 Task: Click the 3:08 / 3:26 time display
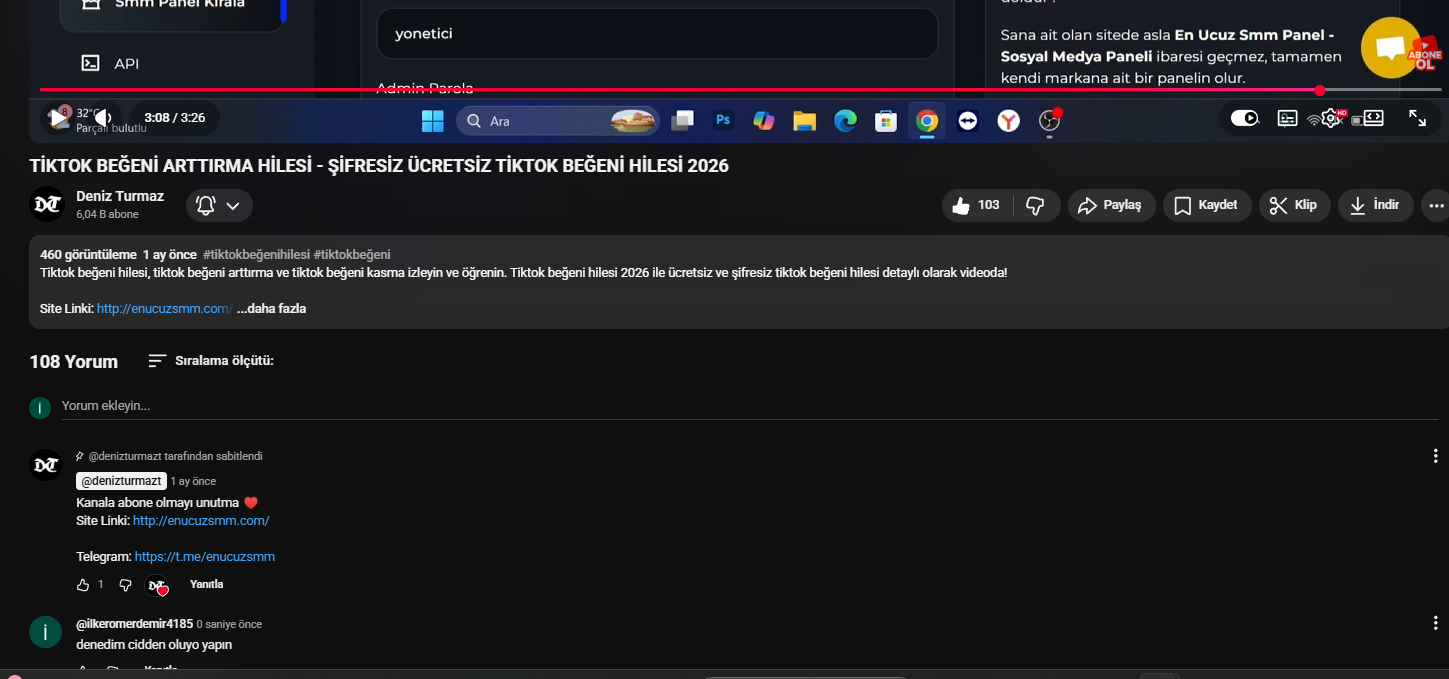(x=175, y=118)
